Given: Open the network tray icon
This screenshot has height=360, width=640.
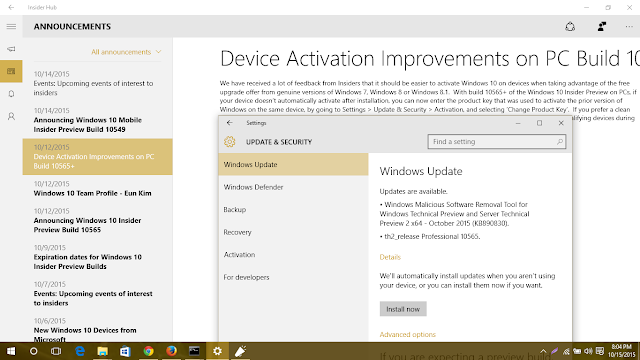Looking at the screenshot, I should 566,351.
